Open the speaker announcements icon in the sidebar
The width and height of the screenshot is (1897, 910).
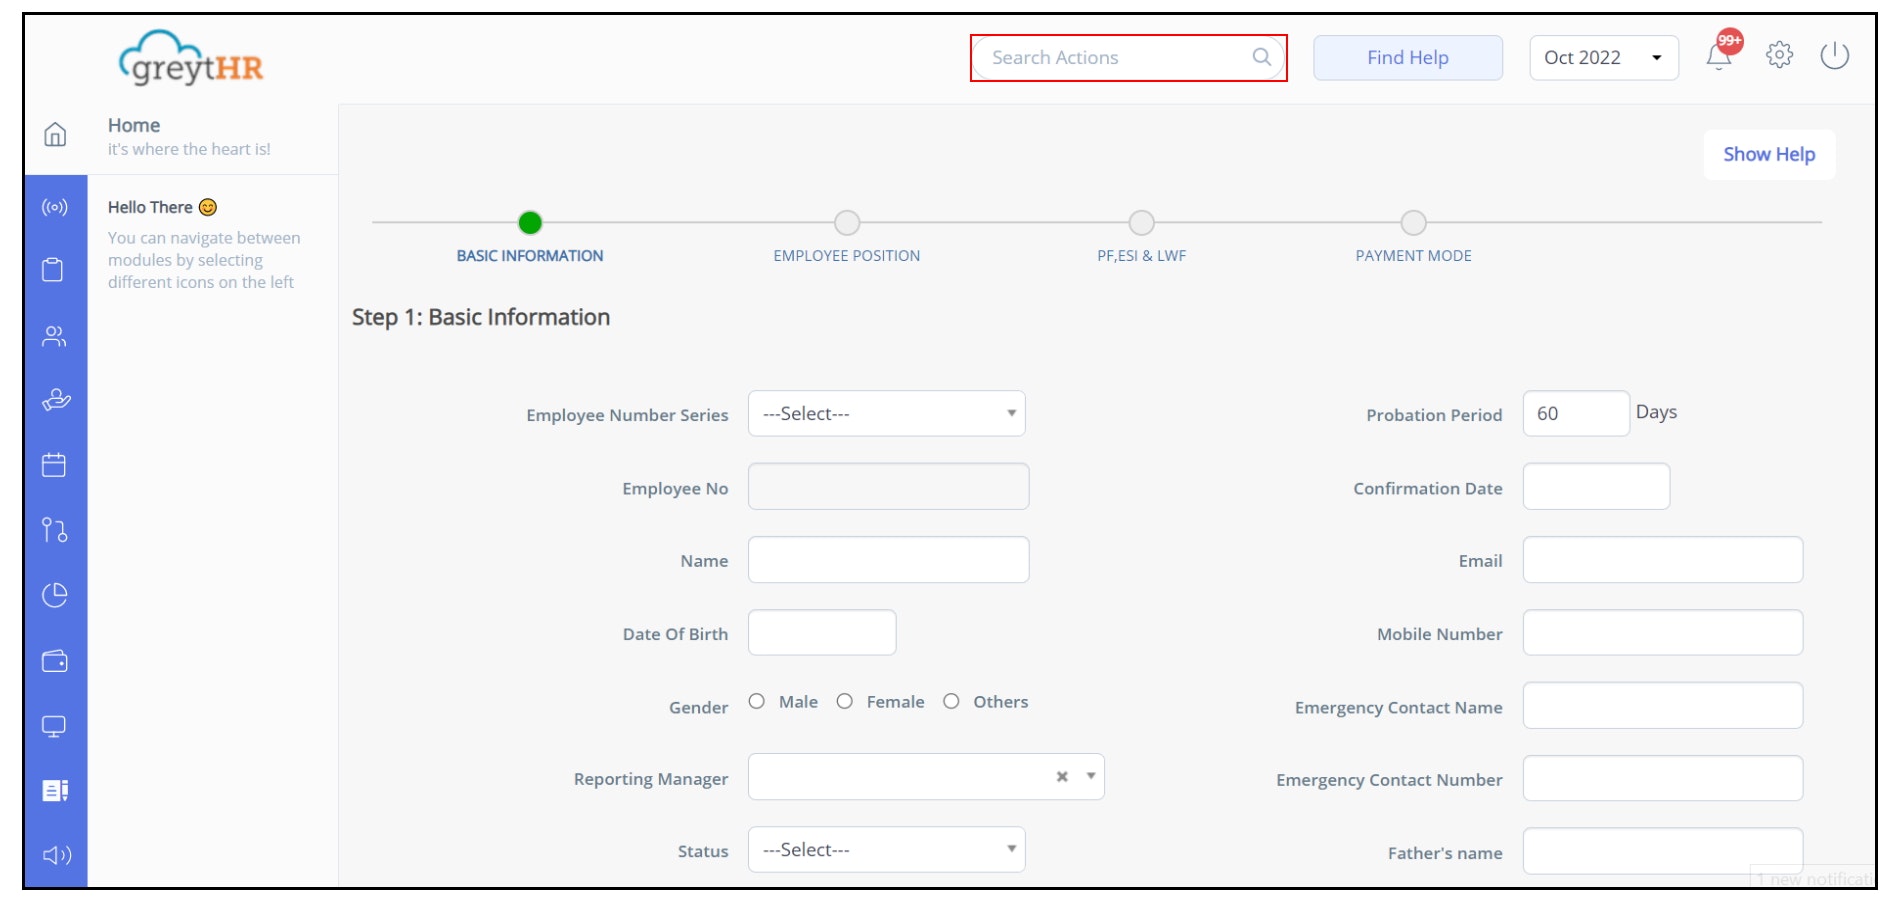tap(57, 855)
